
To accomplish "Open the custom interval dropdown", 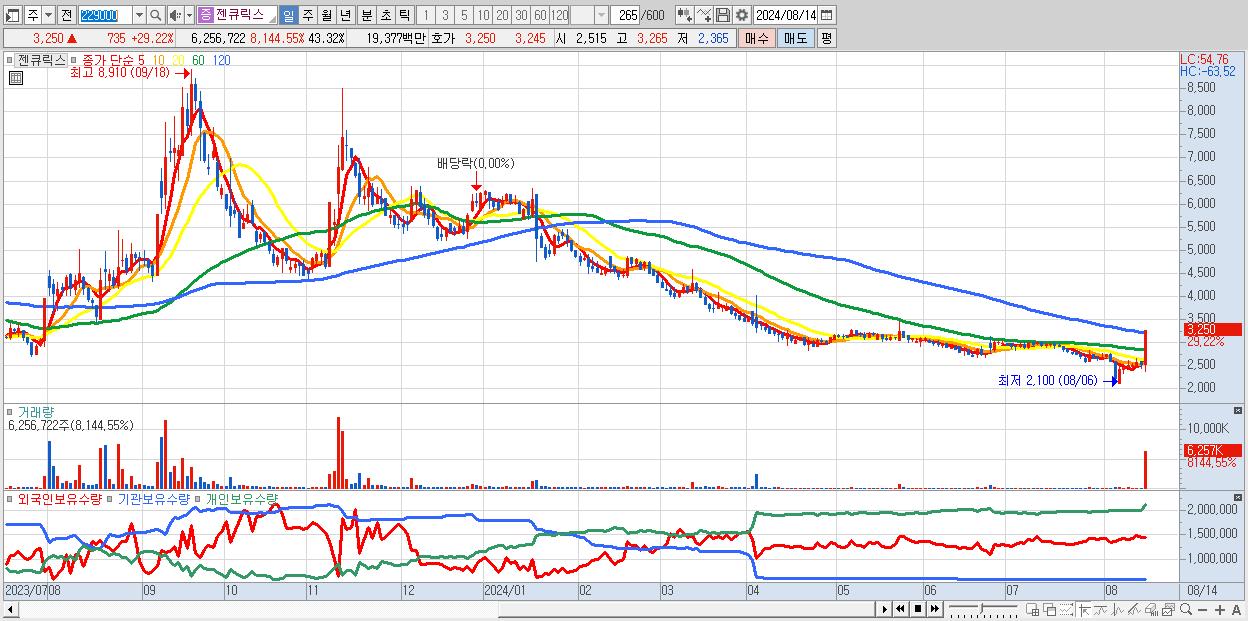I will pos(601,15).
